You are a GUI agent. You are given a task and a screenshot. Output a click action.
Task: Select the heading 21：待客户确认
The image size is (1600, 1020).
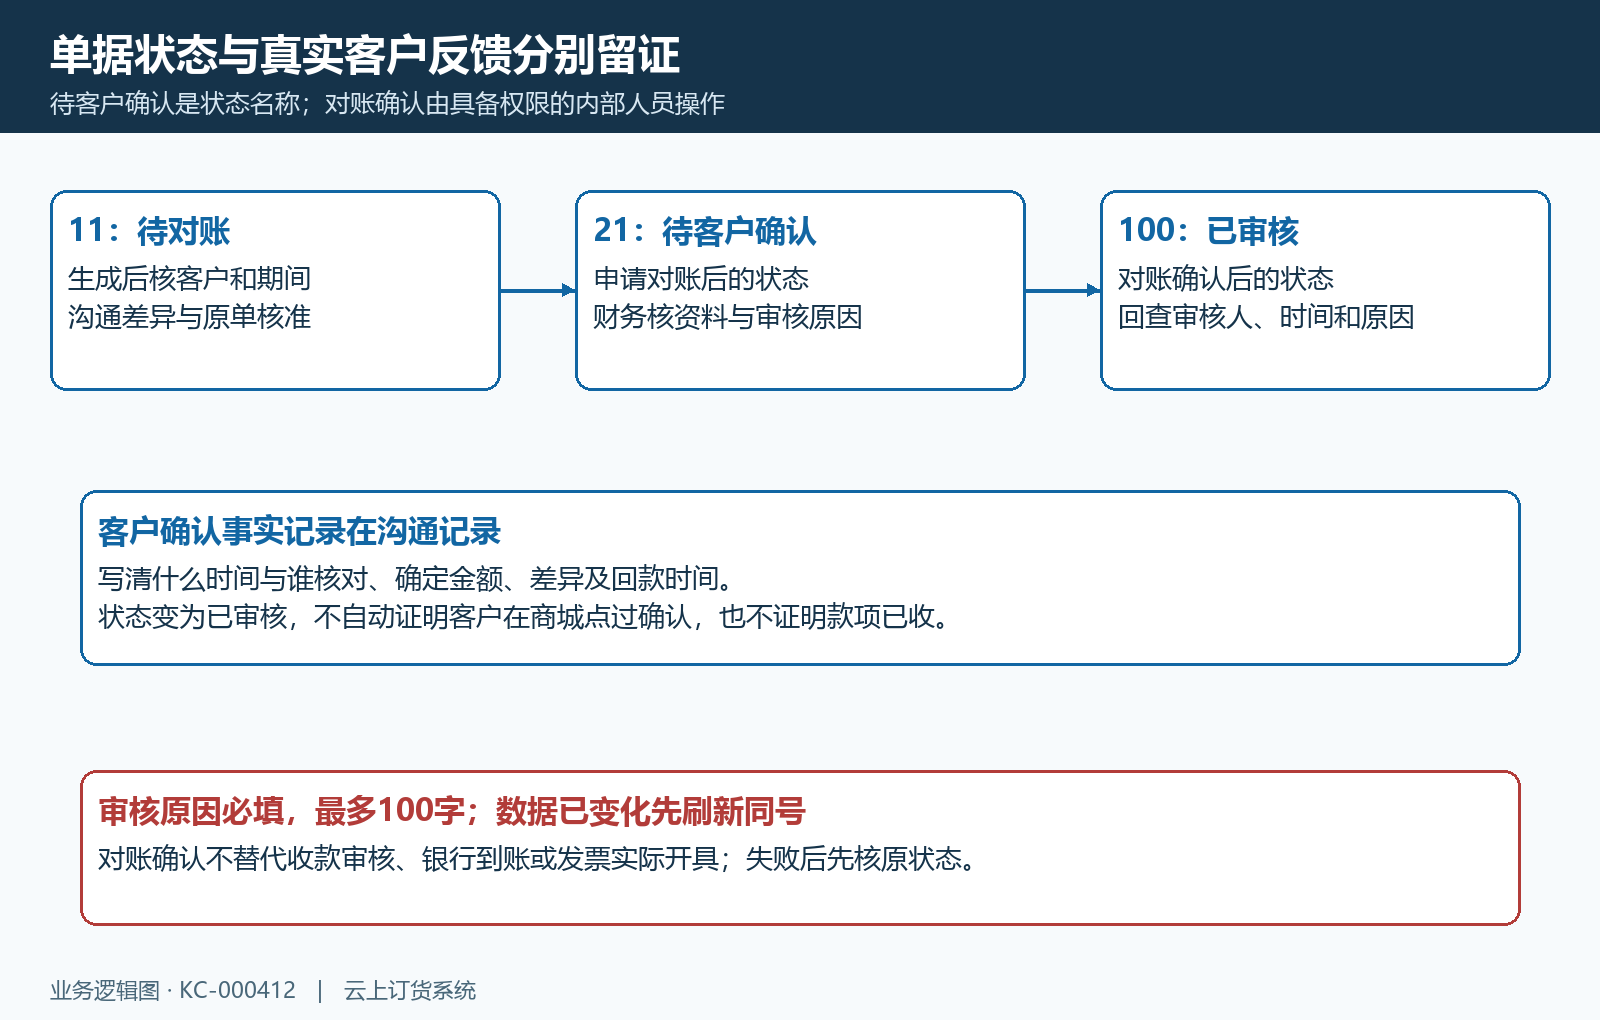(x=705, y=231)
